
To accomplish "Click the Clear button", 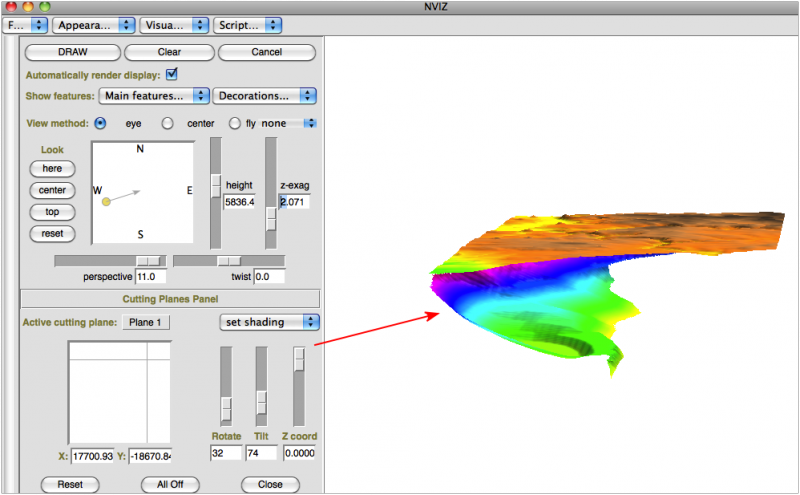I will pyautogui.click(x=168, y=52).
